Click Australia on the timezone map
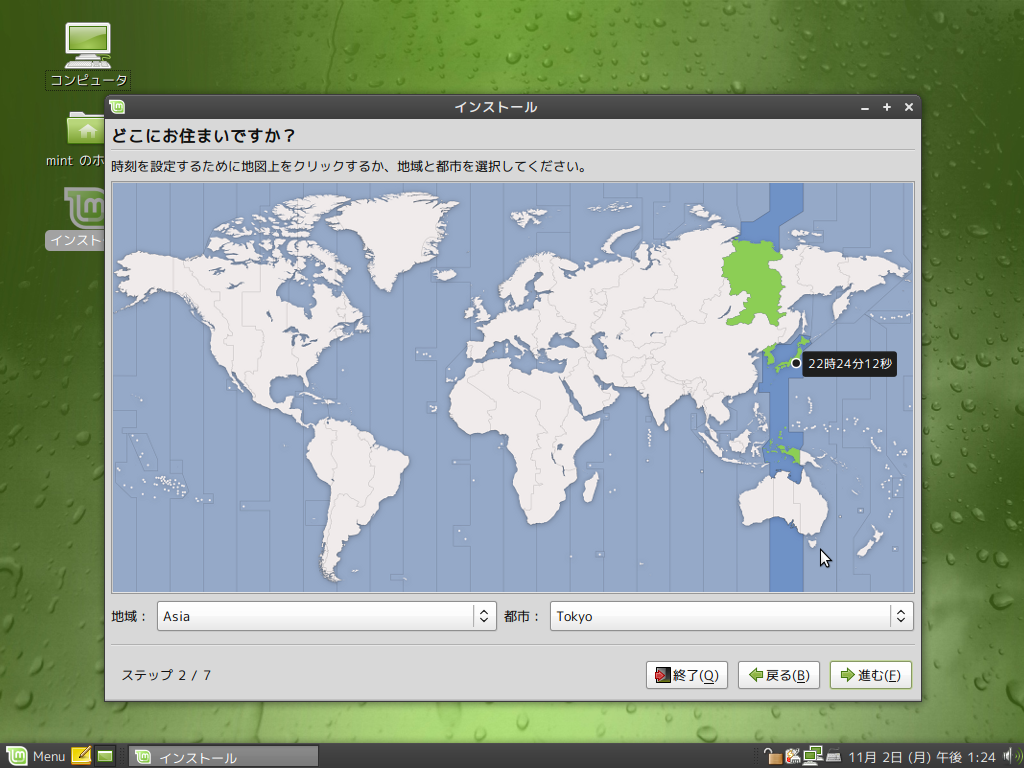This screenshot has height=768, width=1024. 784,503
